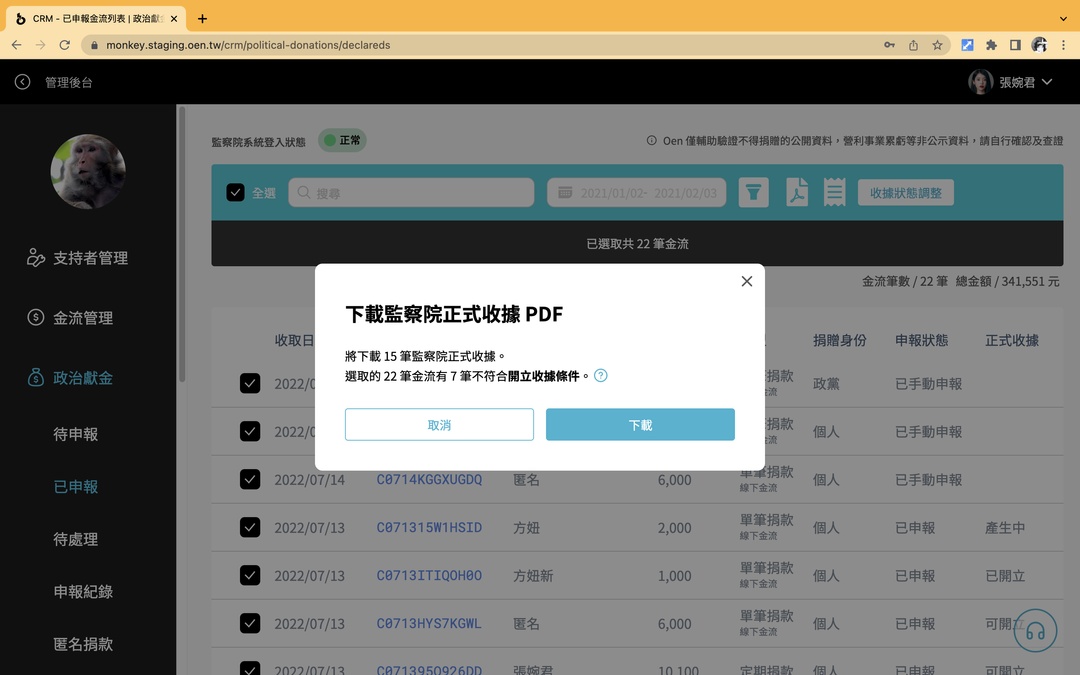Uncheck the checkbox on the 方妞 row
Image resolution: width=1080 pixels, height=675 pixels.
(250, 527)
